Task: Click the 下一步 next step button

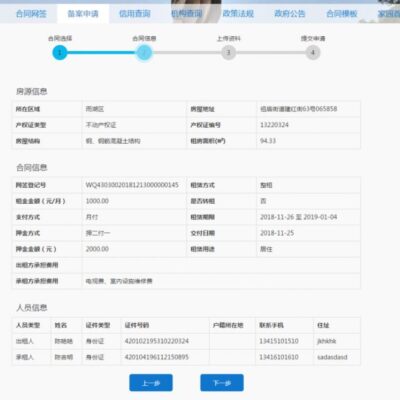Action: tap(222, 383)
